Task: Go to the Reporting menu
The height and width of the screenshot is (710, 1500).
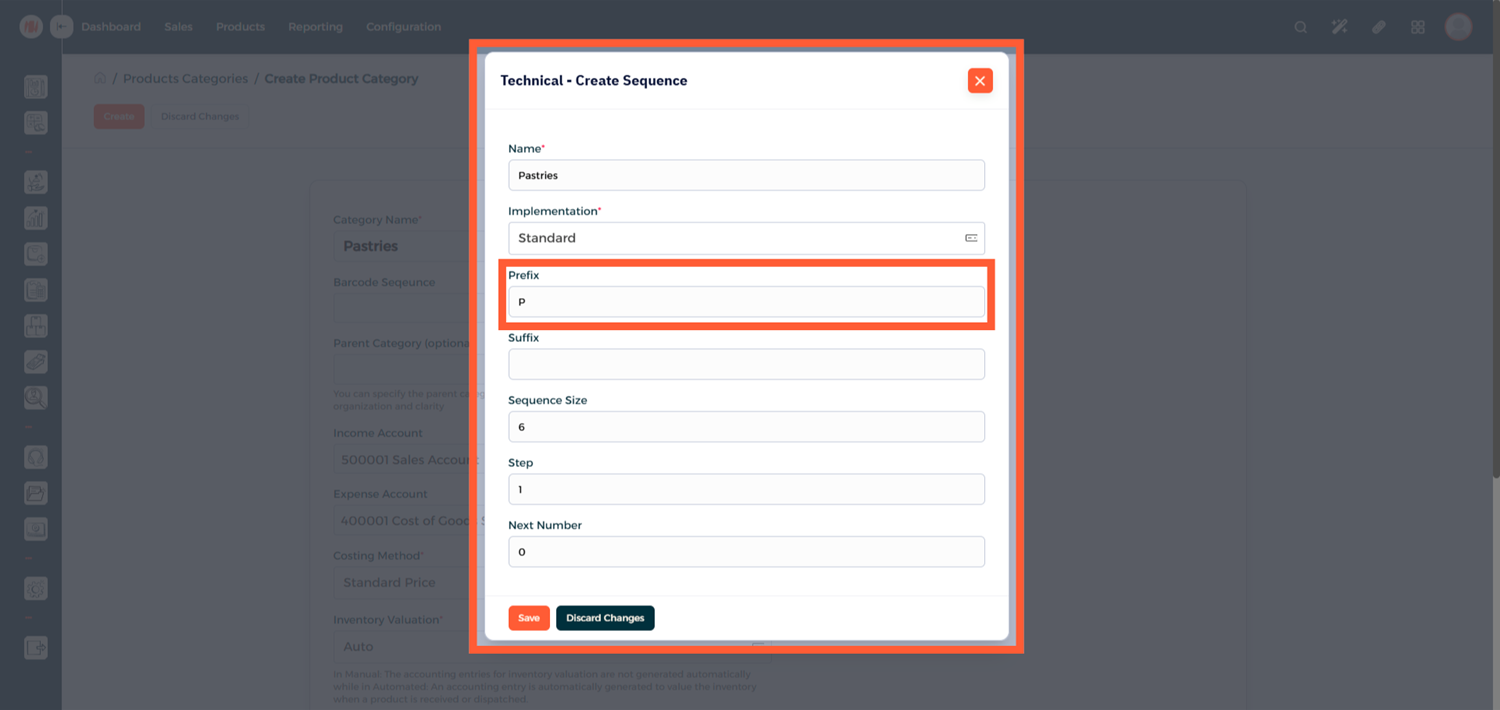Action: 315,27
